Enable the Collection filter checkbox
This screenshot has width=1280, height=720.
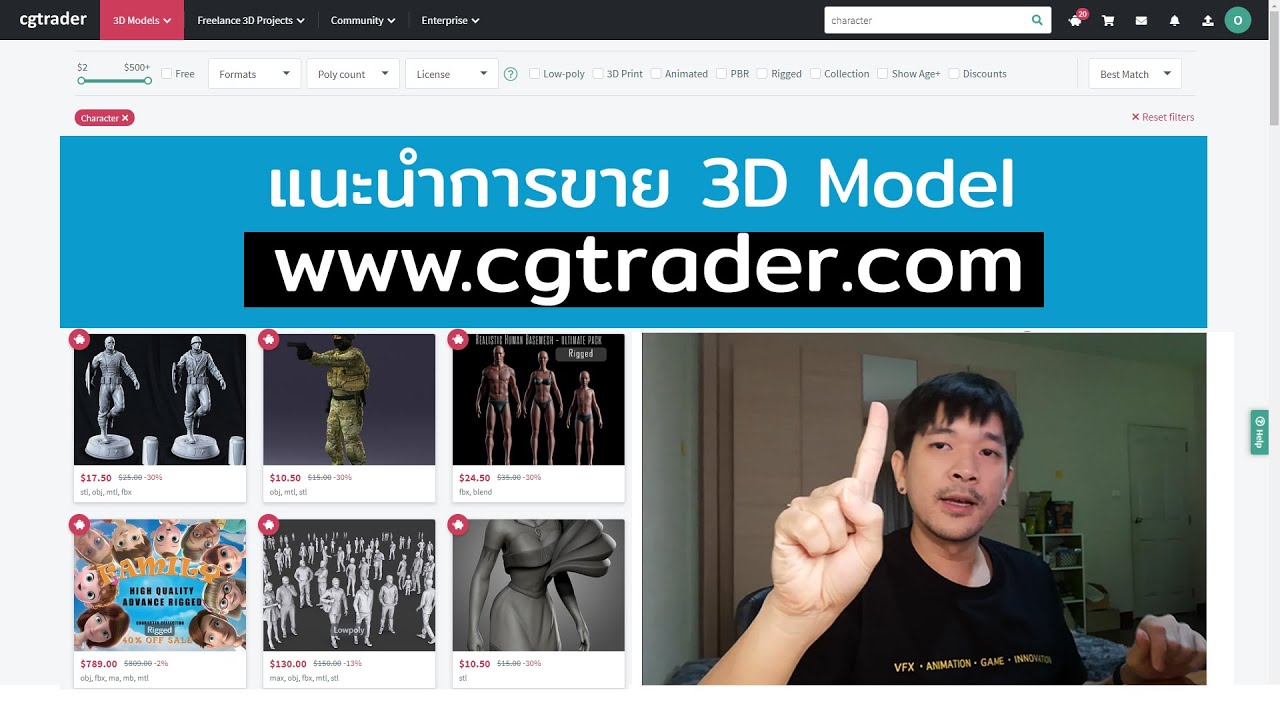click(x=815, y=74)
